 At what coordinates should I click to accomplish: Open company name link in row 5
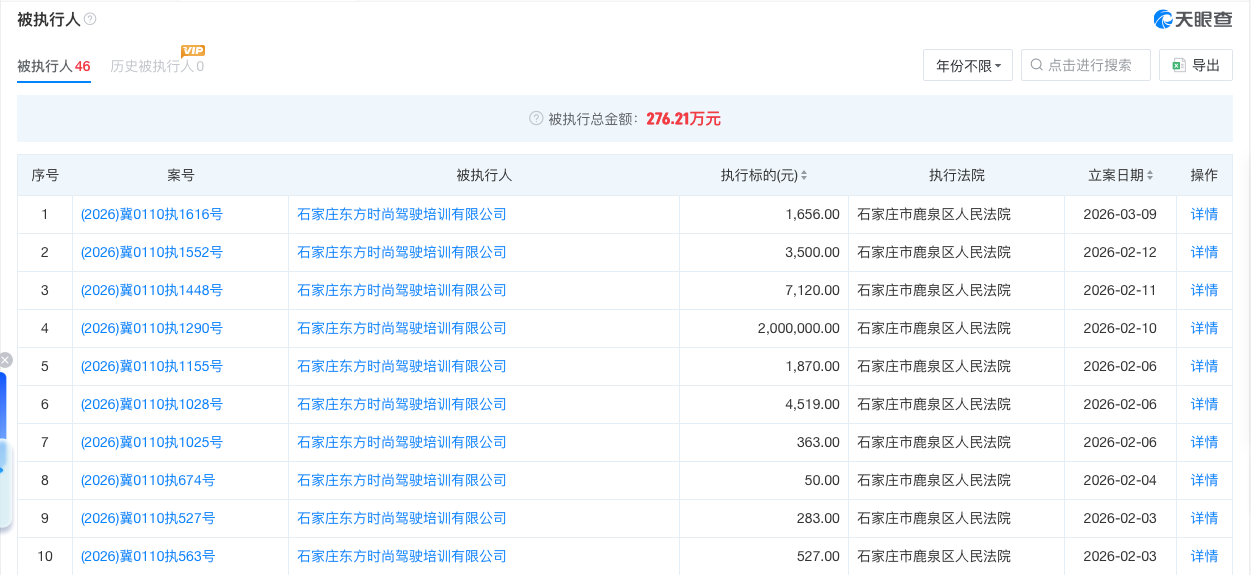[402, 366]
